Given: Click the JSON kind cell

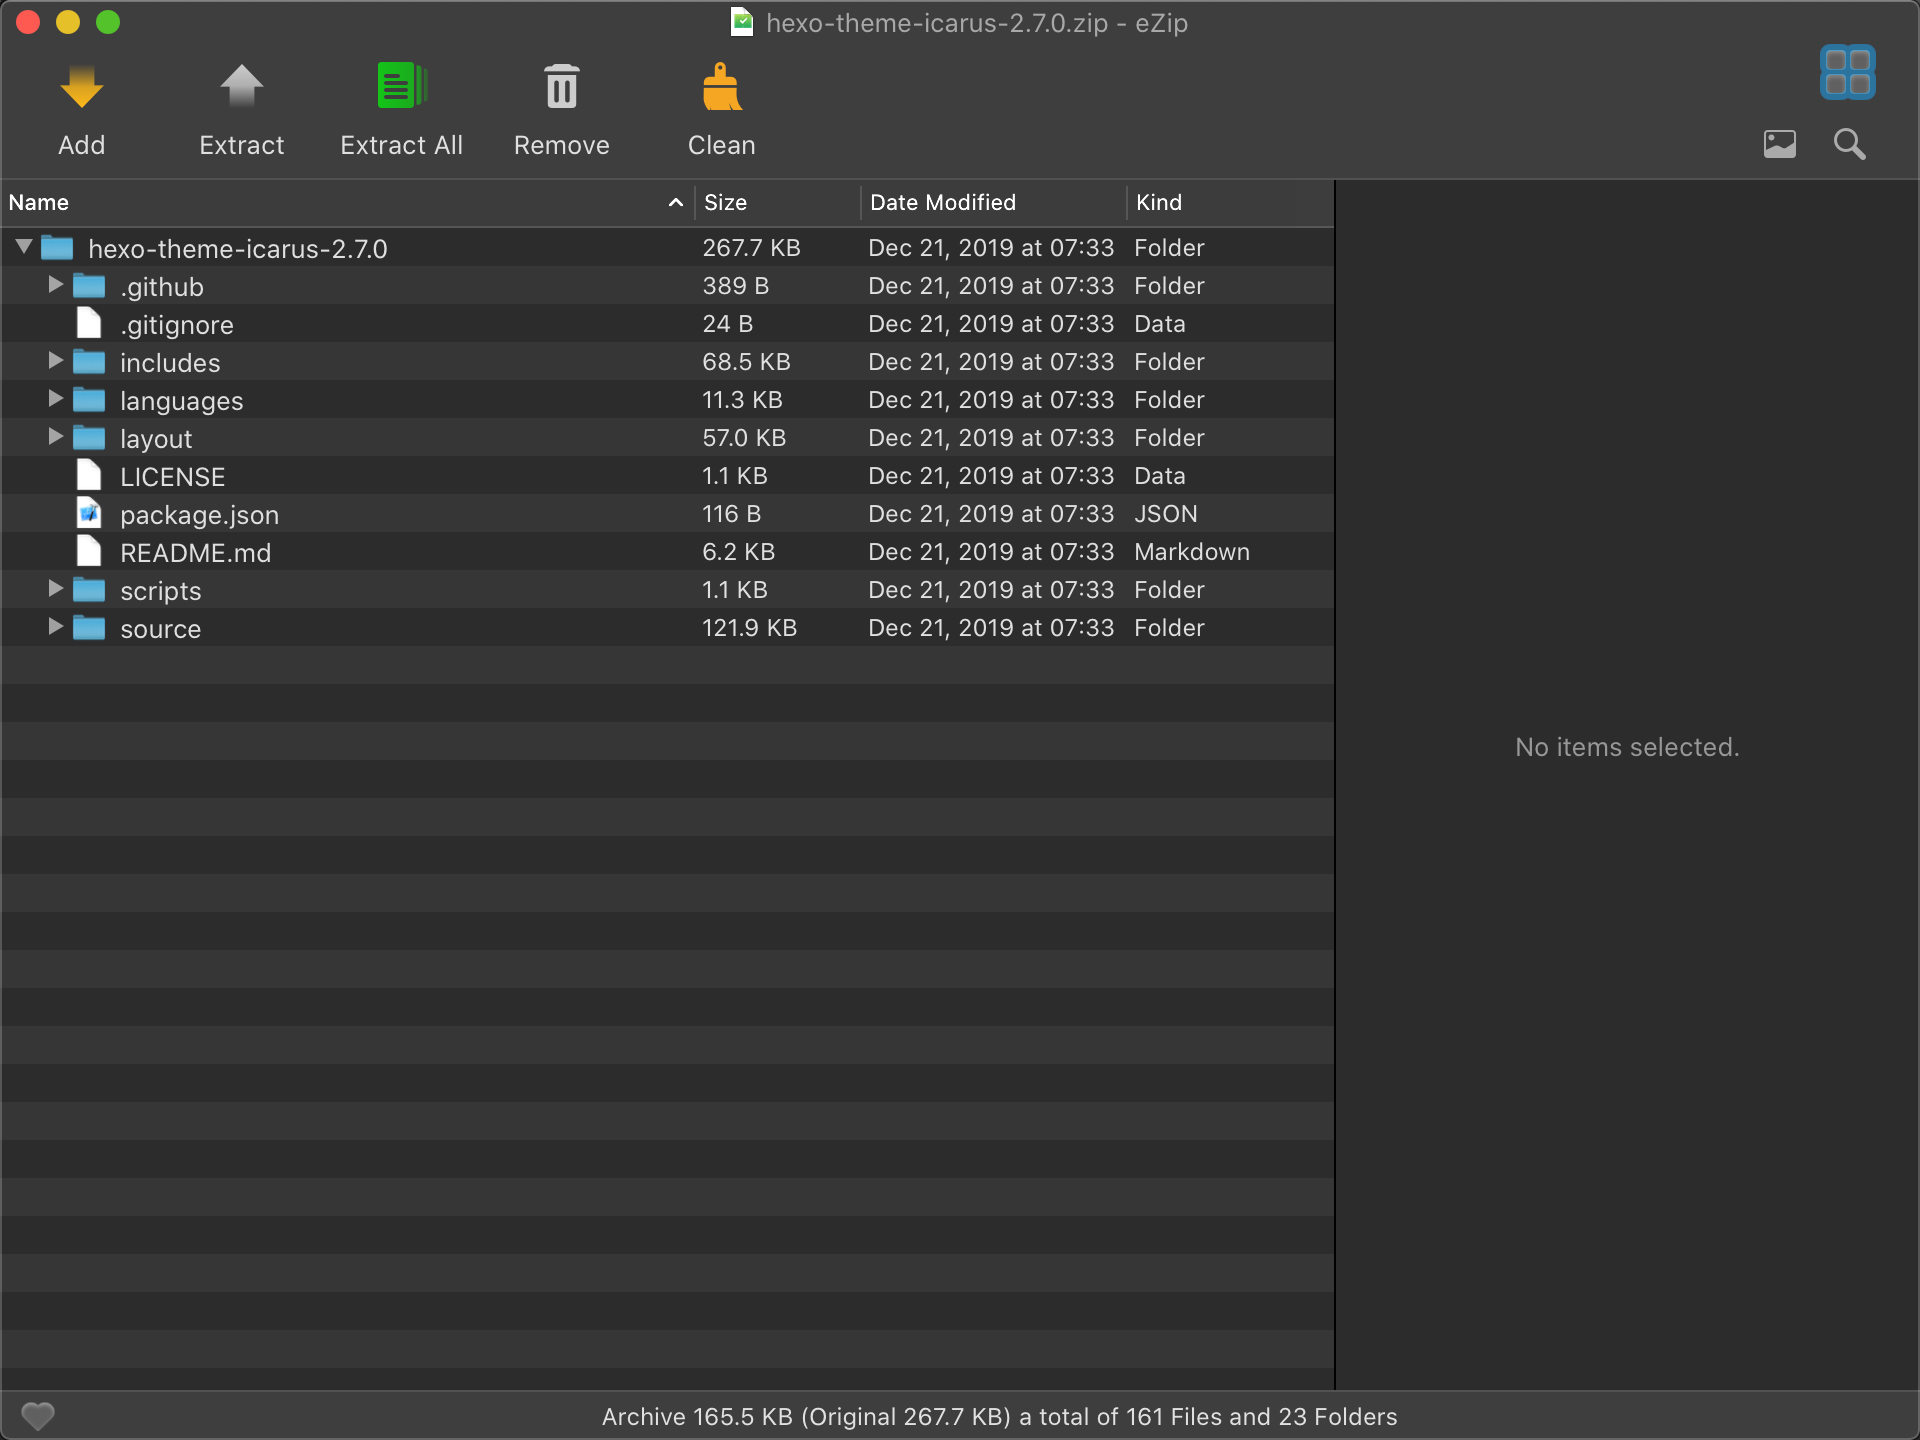Looking at the screenshot, I should (x=1166, y=514).
